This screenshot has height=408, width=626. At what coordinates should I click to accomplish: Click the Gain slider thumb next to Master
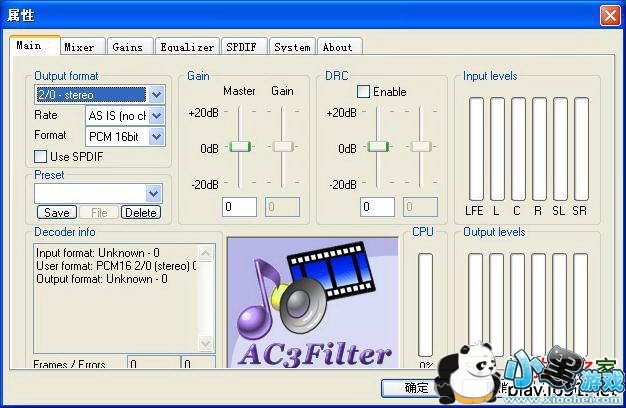[x=283, y=147]
